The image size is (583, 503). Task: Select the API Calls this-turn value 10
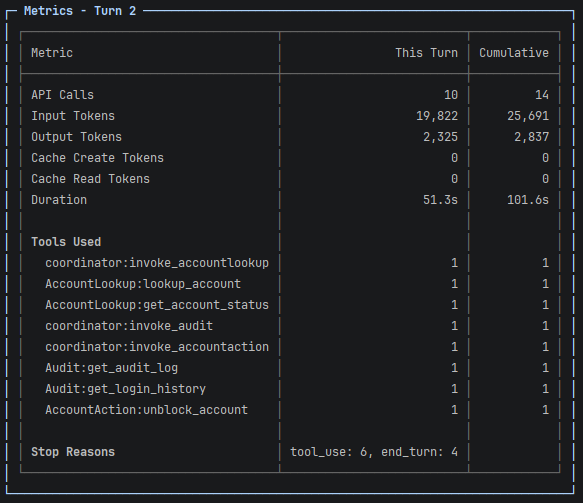[451, 95]
